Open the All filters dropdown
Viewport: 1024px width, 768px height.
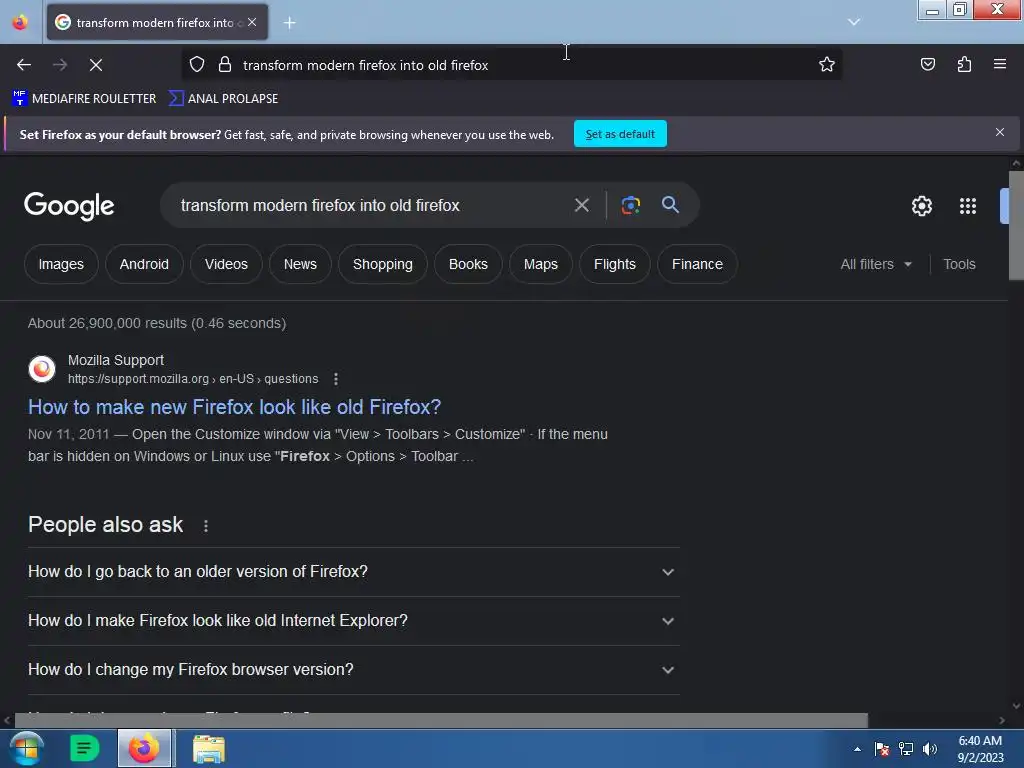[876, 264]
